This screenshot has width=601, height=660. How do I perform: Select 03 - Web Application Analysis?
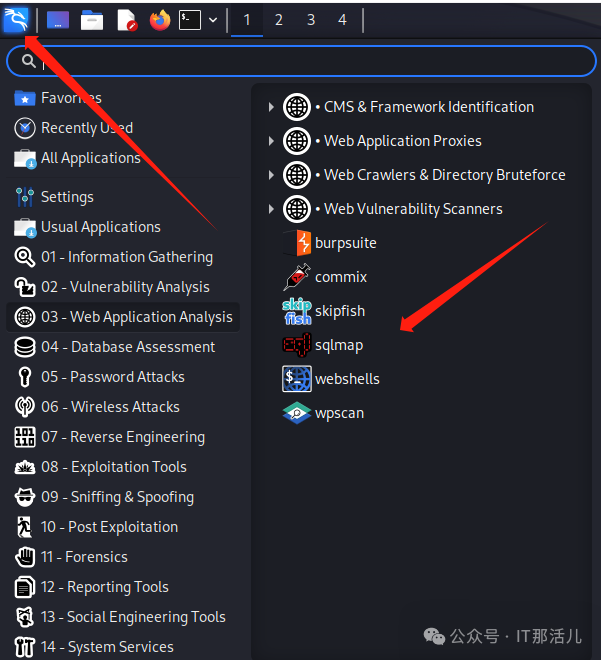[x=123, y=317]
